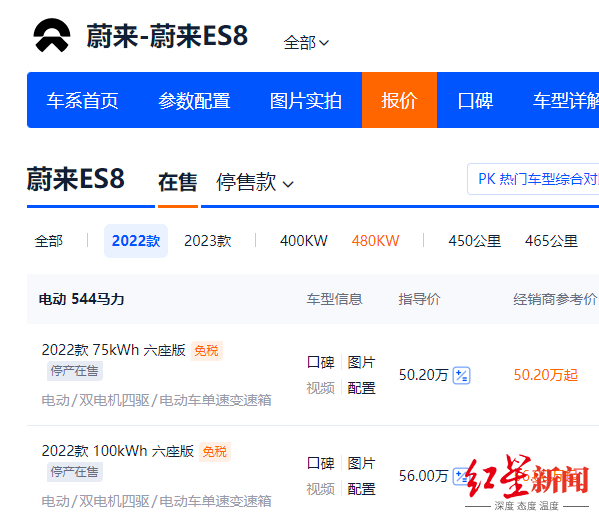The width and height of the screenshot is (599, 522).
Task: Go to 车系首页 tab
Action: click(x=83, y=101)
